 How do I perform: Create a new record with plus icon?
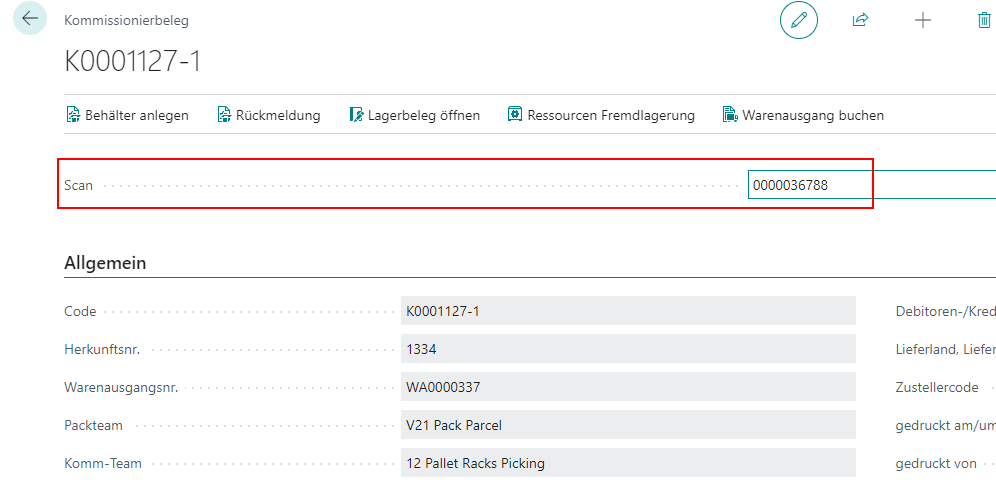(922, 20)
